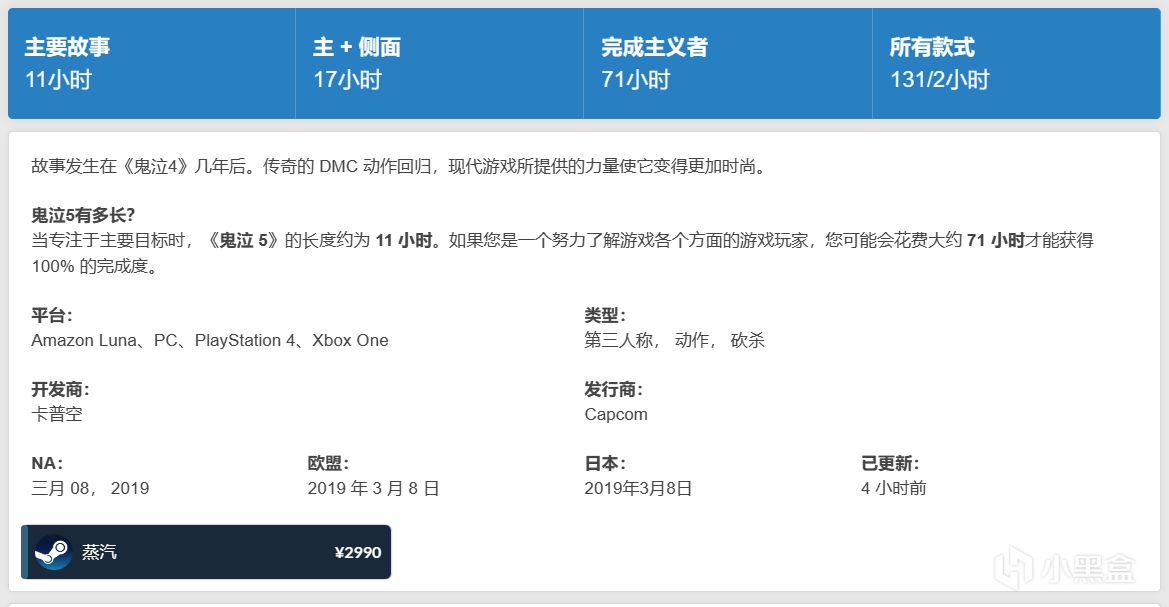Click the Steam logo icon
This screenshot has height=607, width=1169.
(x=53, y=553)
